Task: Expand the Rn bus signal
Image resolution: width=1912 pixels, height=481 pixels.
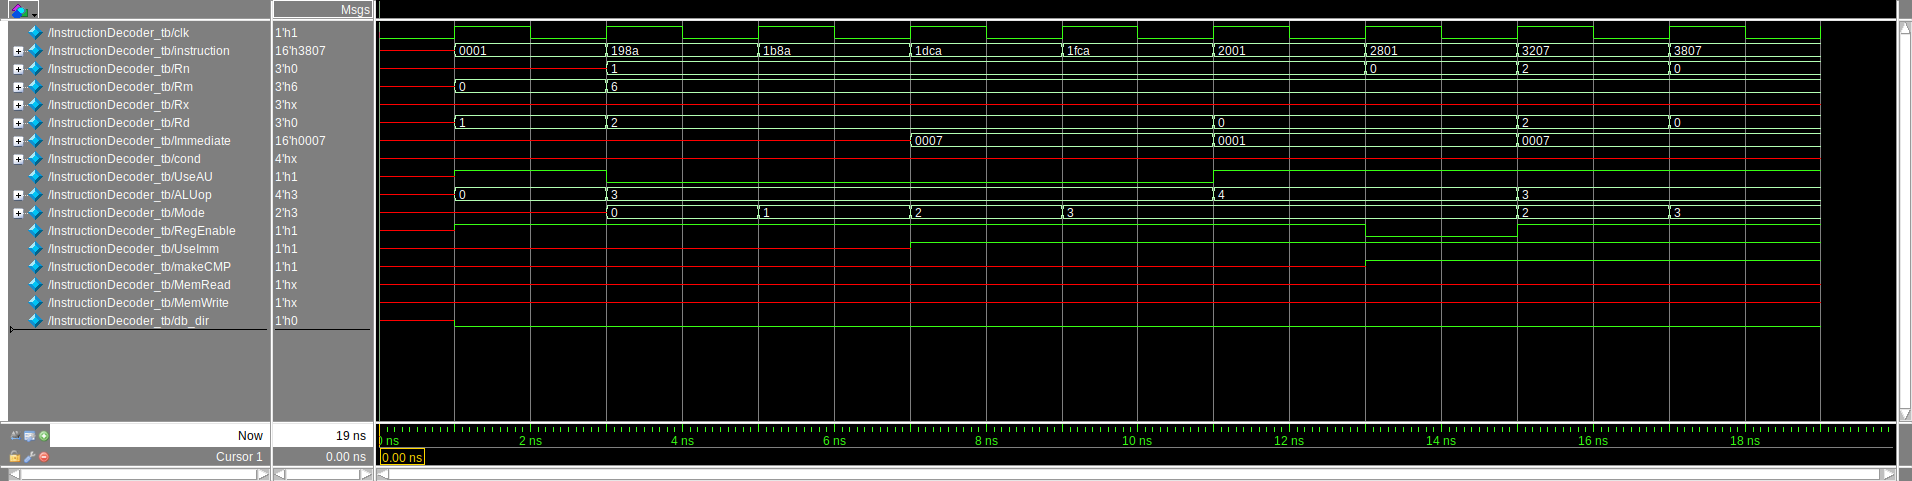Action: pyautogui.click(x=18, y=69)
